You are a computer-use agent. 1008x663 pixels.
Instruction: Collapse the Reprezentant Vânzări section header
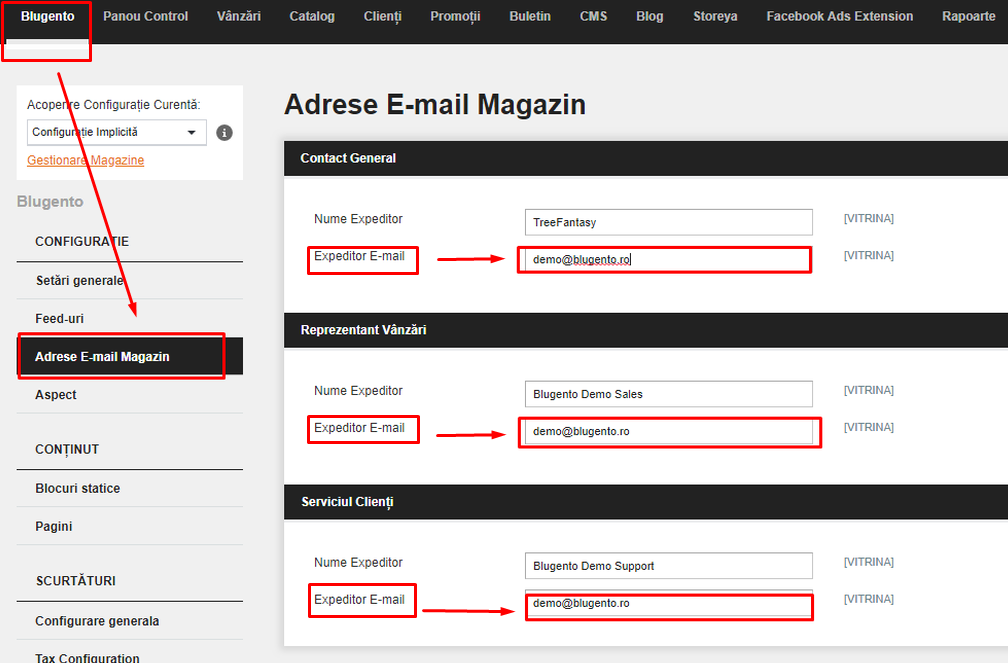click(646, 330)
